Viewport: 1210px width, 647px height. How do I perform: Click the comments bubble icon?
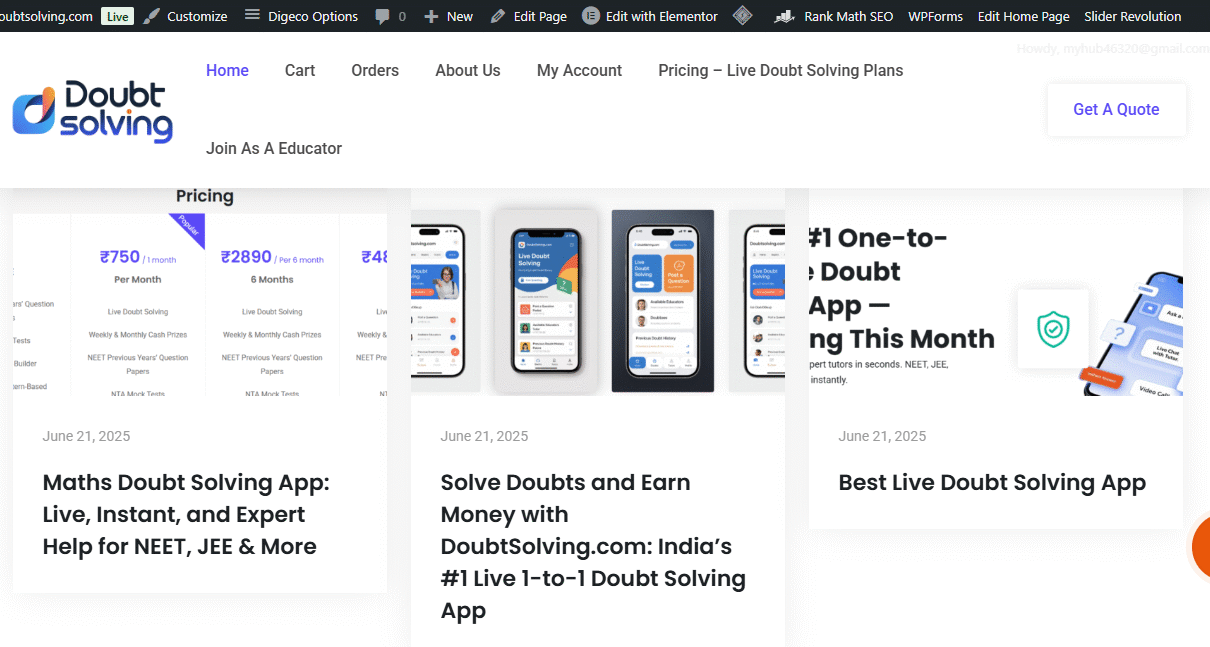(382, 16)
